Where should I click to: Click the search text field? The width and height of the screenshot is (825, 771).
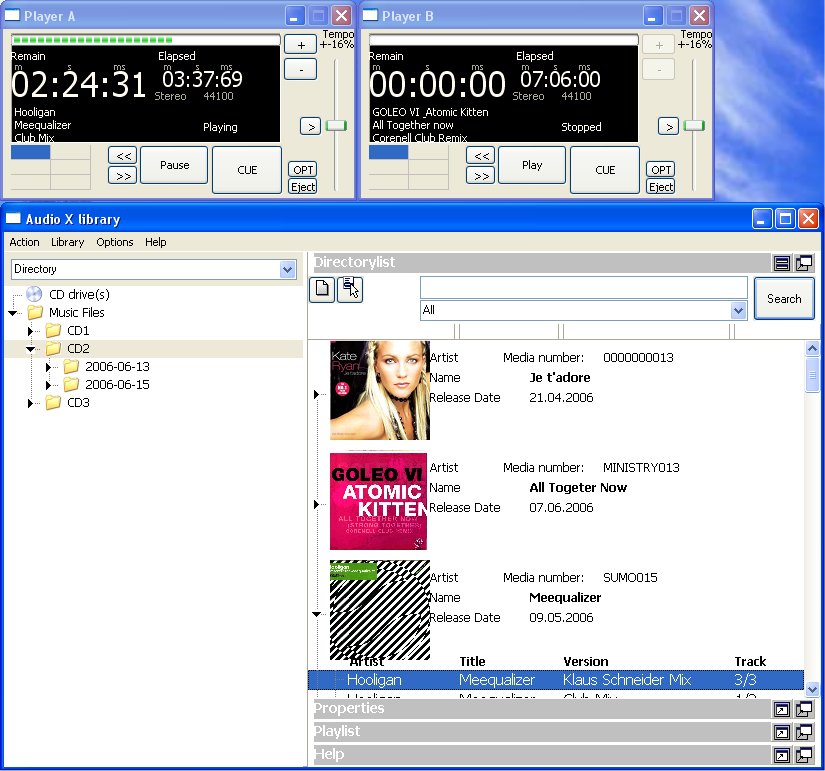(583, 287)
